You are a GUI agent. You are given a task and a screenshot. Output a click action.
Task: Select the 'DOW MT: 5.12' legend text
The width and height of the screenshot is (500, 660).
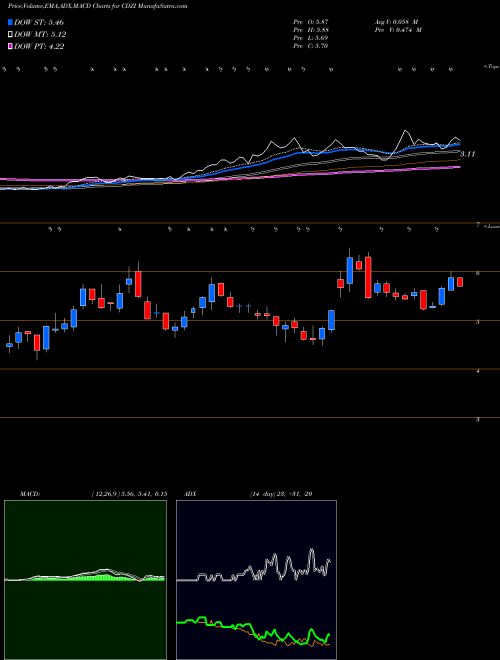pos(40,35)
